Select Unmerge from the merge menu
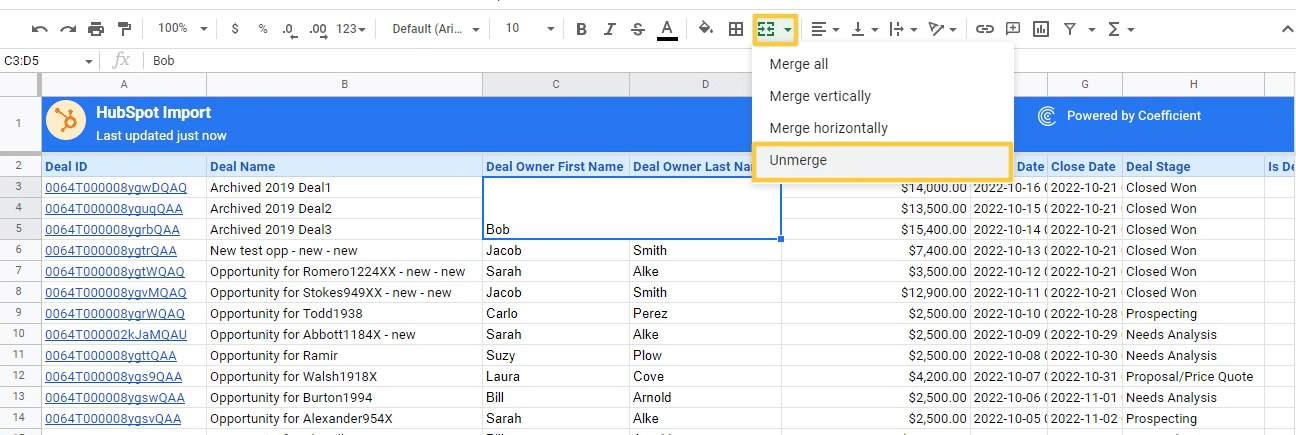This screenshot has height=435, width=1296. [798, 160]
